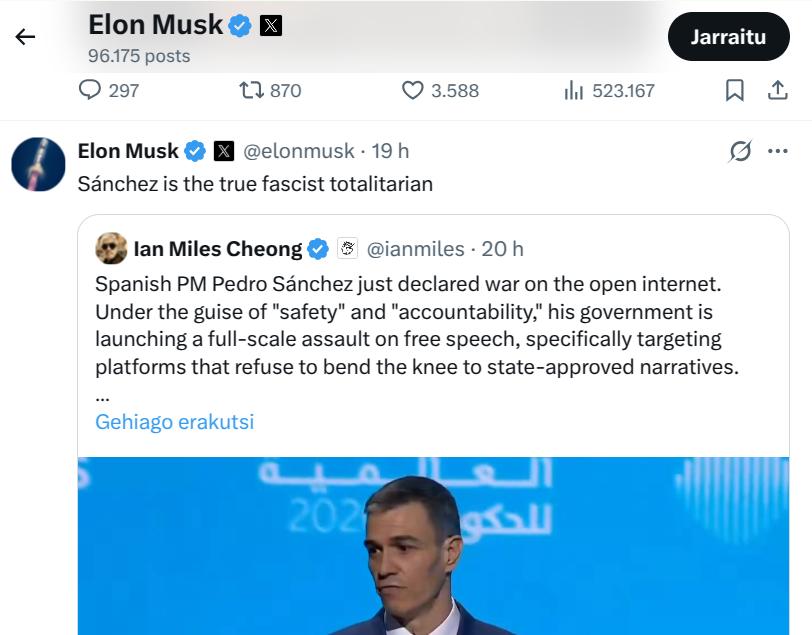Expand quoted post with Gehiago erakutsi
812x635 pixels.
[174, 421]
